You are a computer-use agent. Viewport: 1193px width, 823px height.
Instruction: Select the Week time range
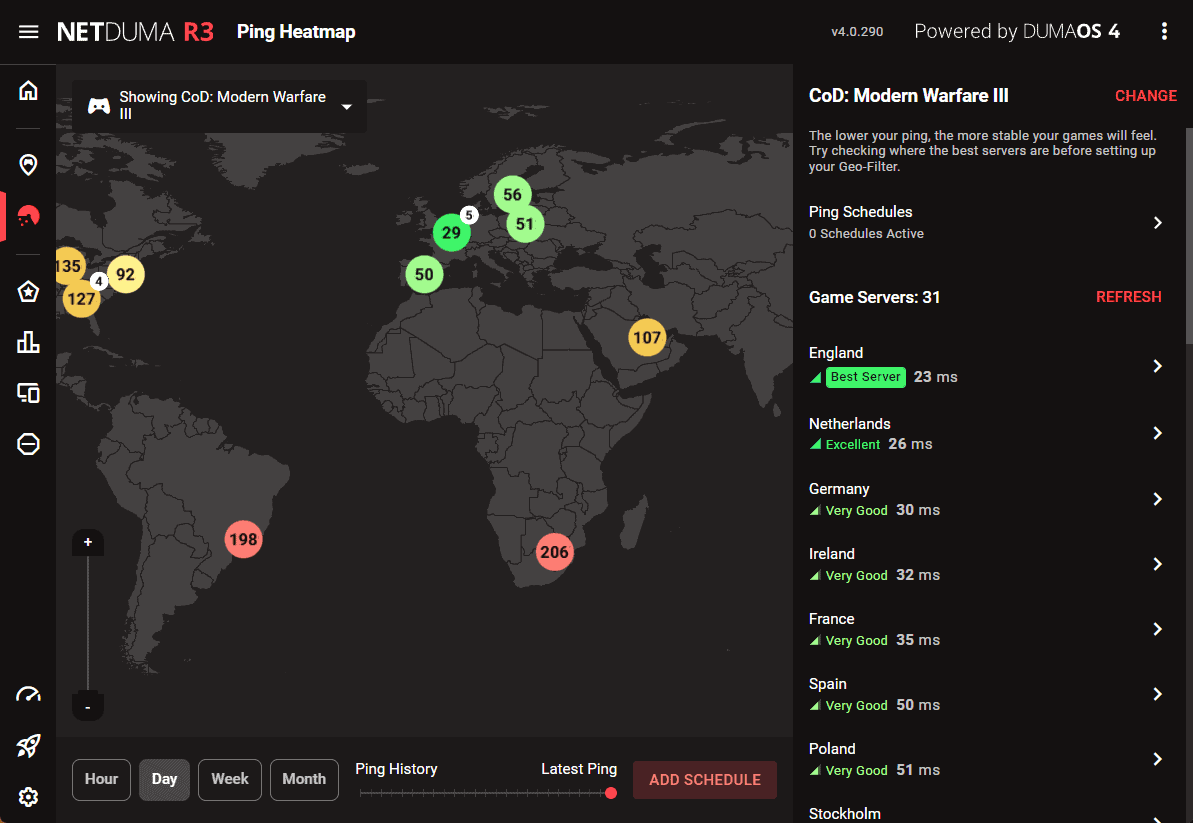tap(230, 780)
